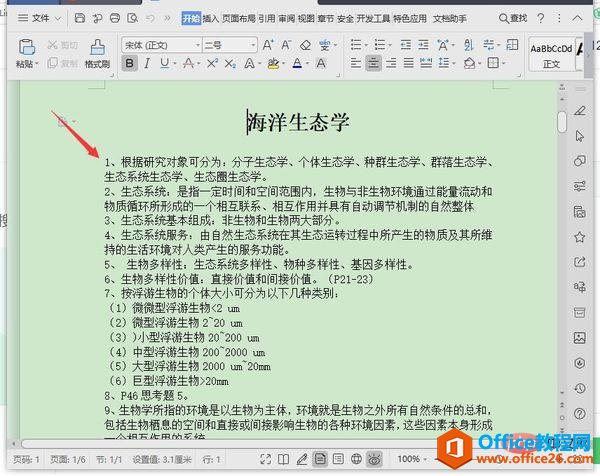The width and height of the screenshot is (600, 476).
Task: Toggle Underline U button
Action: [165, 63]
